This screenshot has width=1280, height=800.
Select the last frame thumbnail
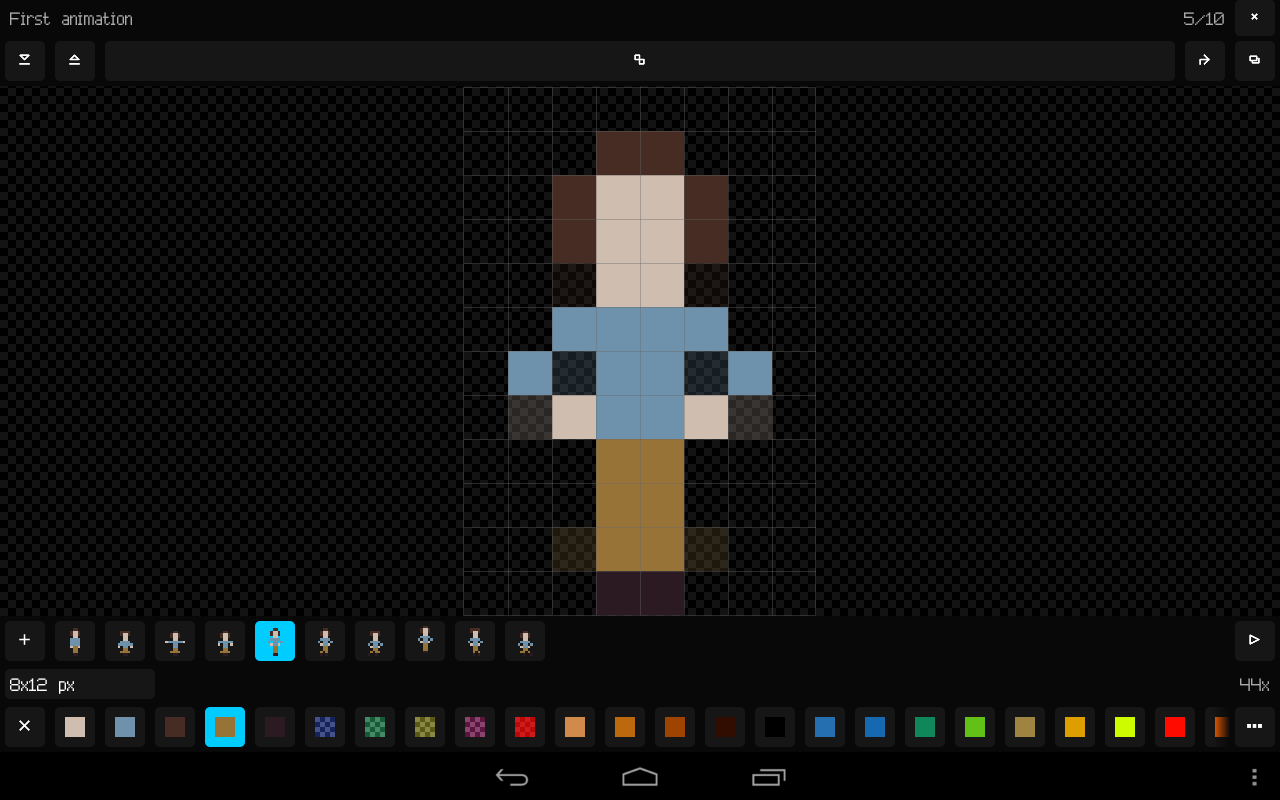[525, 641]
